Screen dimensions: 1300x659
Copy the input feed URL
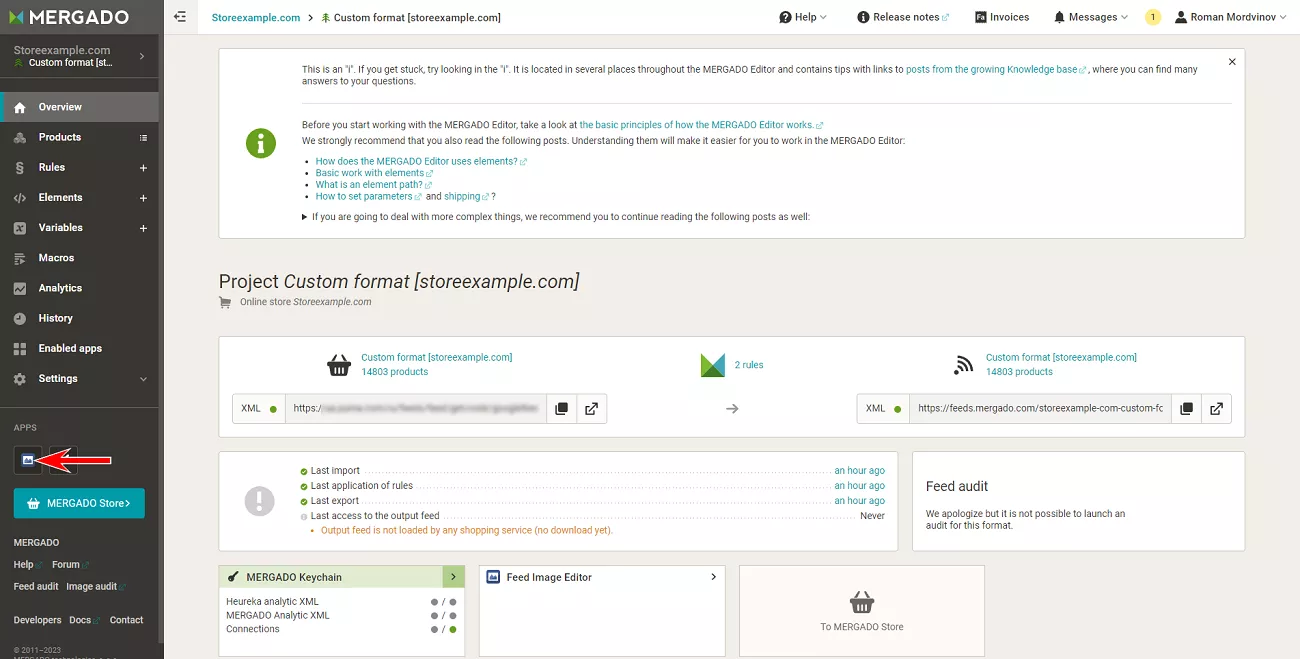tap(562, 409)
